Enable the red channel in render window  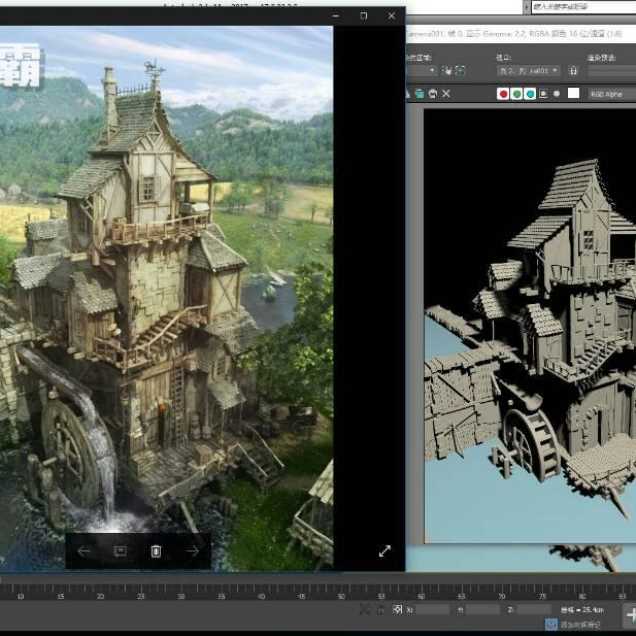click(503, 94)
